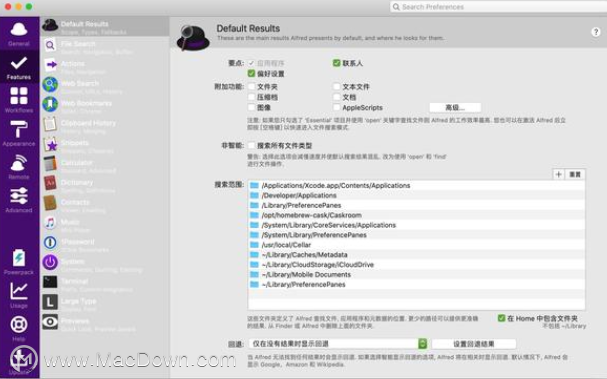
Task: Select the 1Password feature
Action: pyautogui.click(x=105, y=244)
